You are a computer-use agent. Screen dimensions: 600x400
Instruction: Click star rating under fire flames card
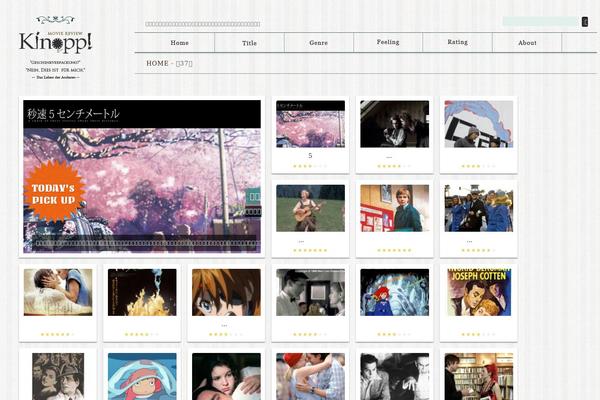tap(142, 335)
